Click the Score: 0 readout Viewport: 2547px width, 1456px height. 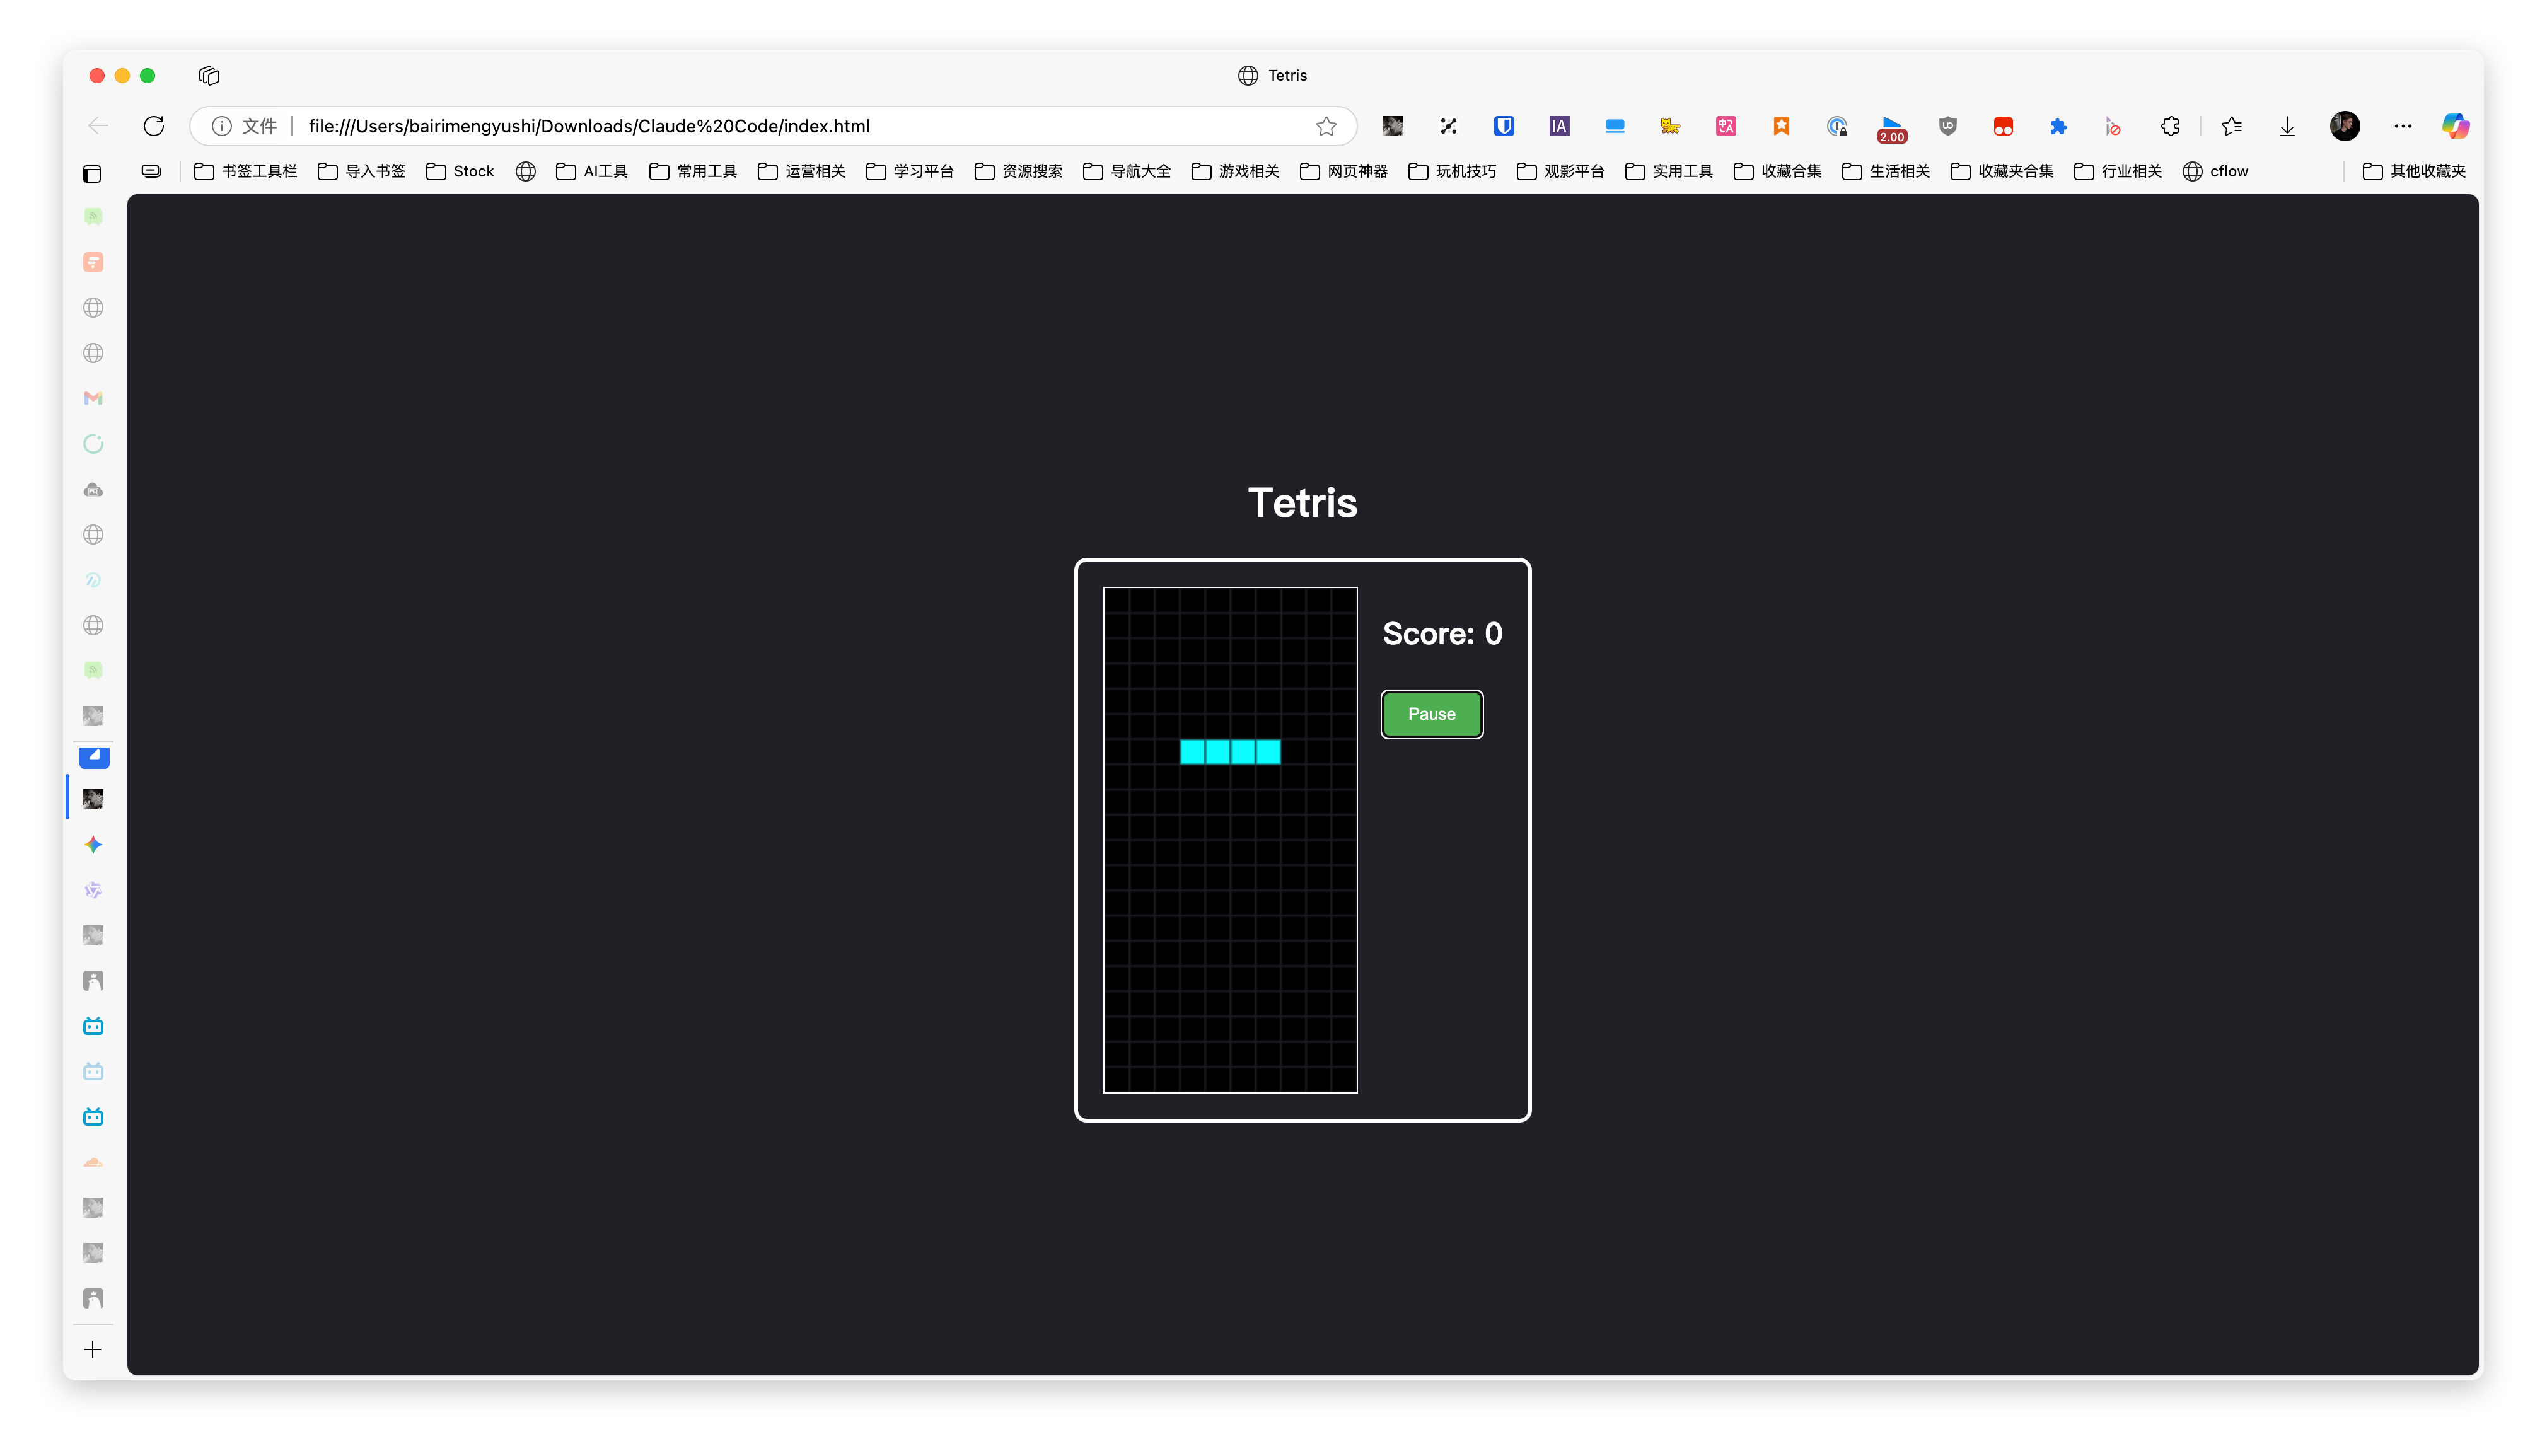[1442, 634]
